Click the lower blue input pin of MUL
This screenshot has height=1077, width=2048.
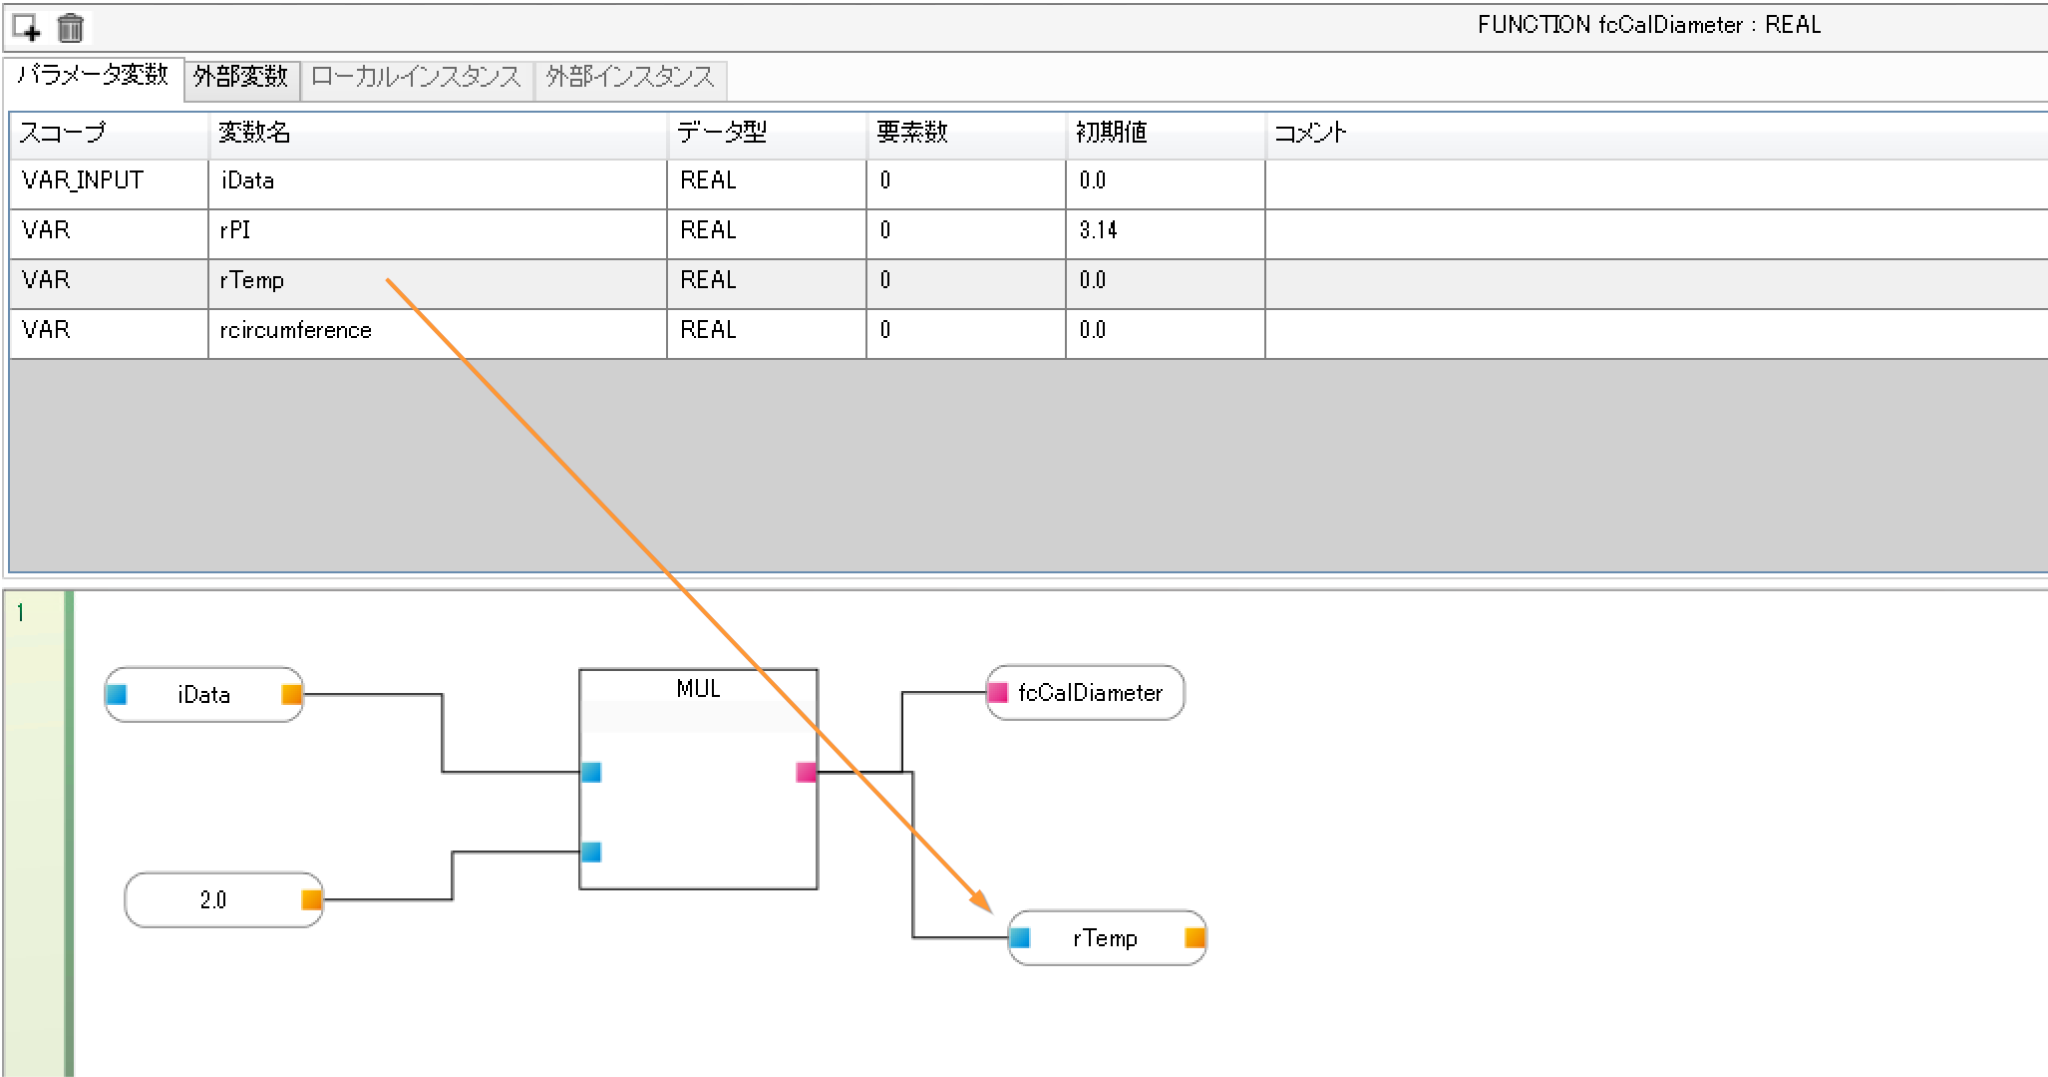pos(591,852)
